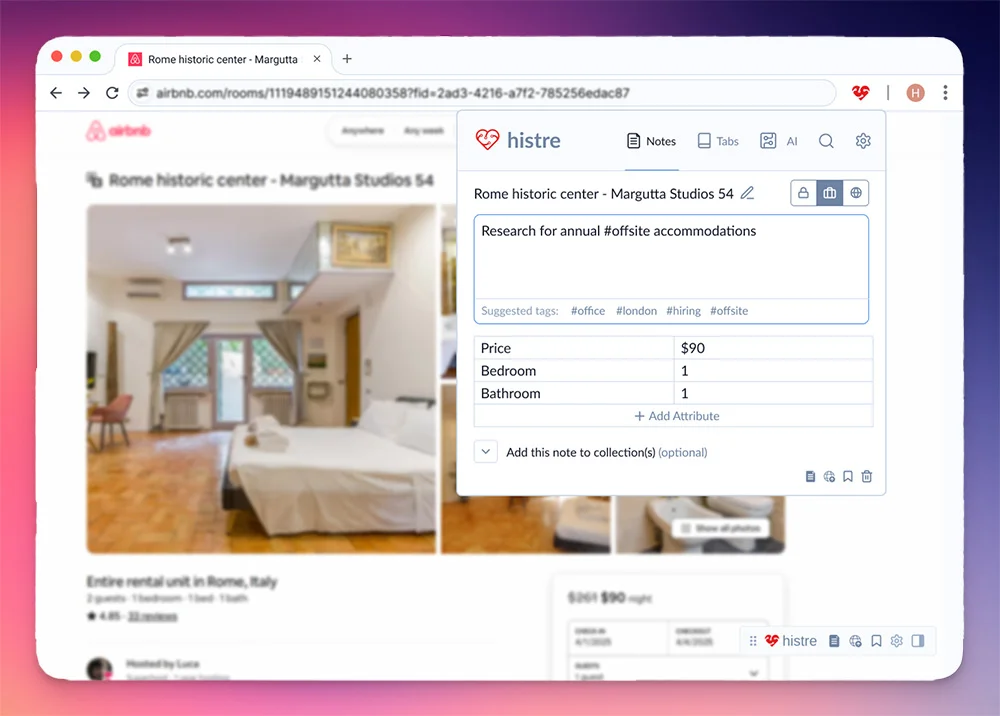
Task: Click the address bar URL
Action: click(392, 93)
